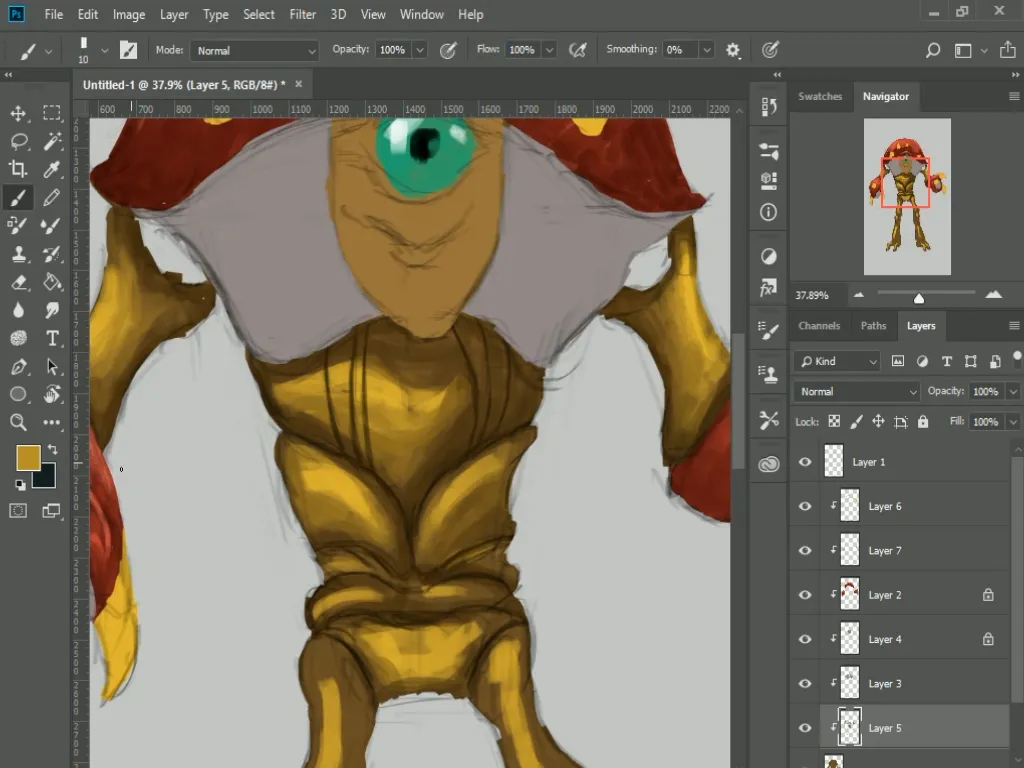Hide Layer 1 visibility eye
Image resolution: width=1024 pixels, height=768 pixels.
click(x=805, y=462)
